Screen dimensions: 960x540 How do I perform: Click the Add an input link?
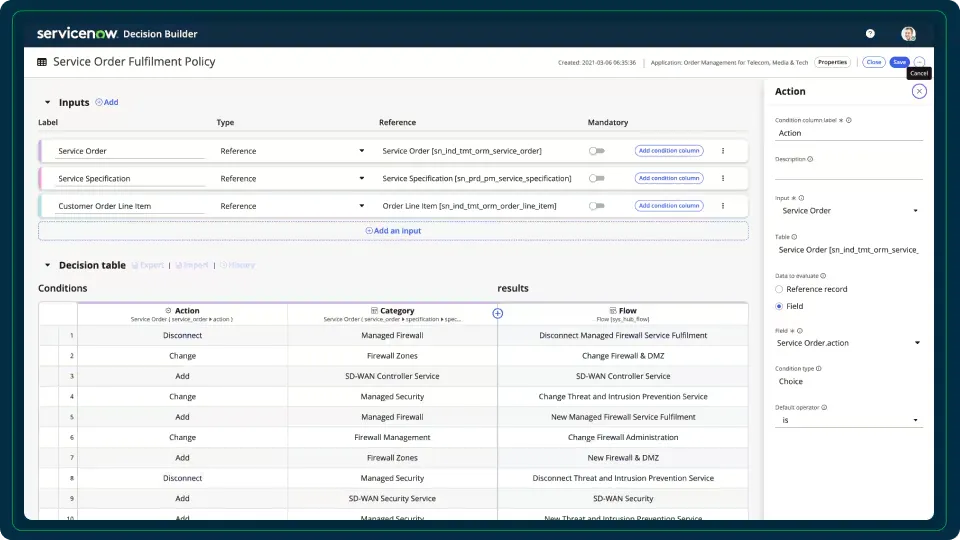393,231
